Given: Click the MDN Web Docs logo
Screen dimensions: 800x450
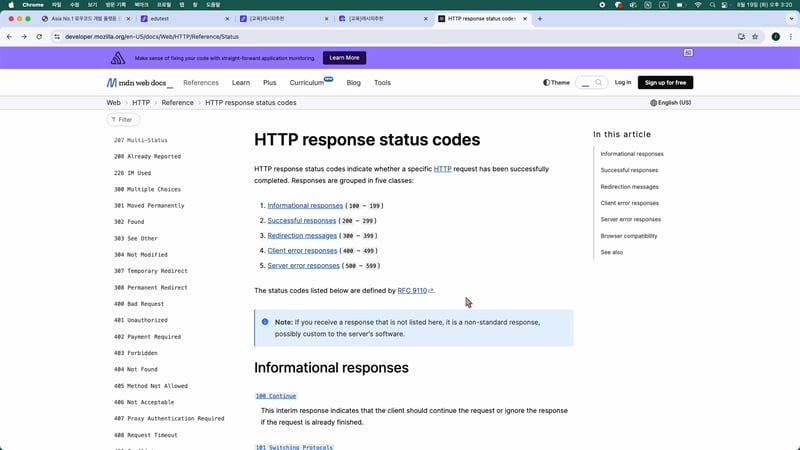Looking at the screenshot, I should point(139,83).
